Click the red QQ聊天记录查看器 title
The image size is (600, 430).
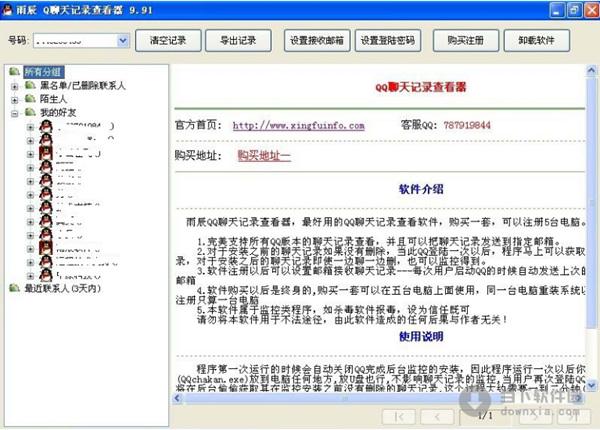[x=420, y=87]
